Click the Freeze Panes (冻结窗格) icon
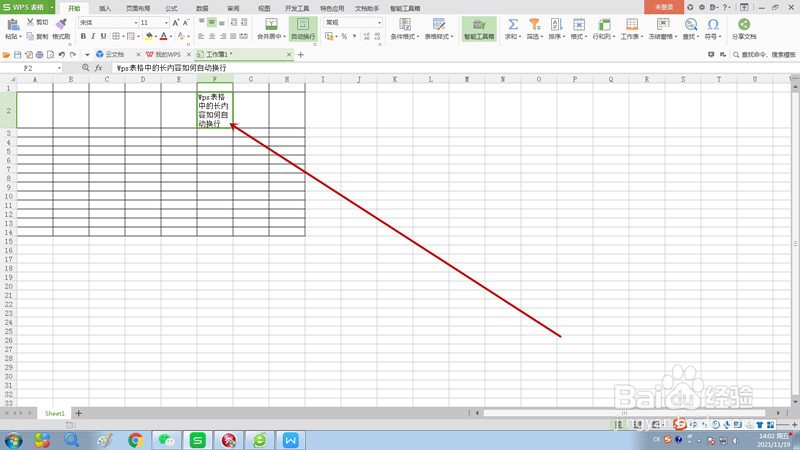 click(663, 24)
